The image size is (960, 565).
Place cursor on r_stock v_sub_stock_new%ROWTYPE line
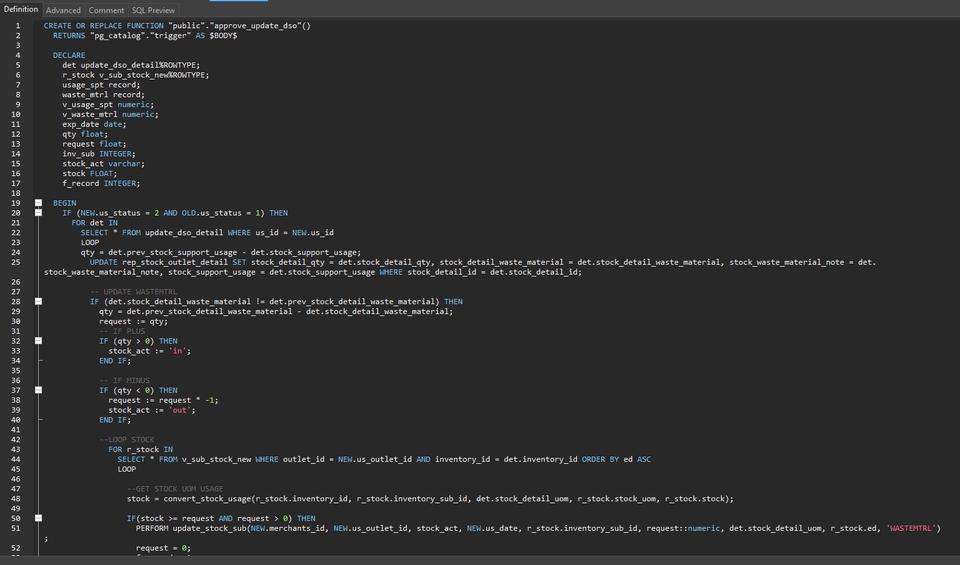click(135, 75)
